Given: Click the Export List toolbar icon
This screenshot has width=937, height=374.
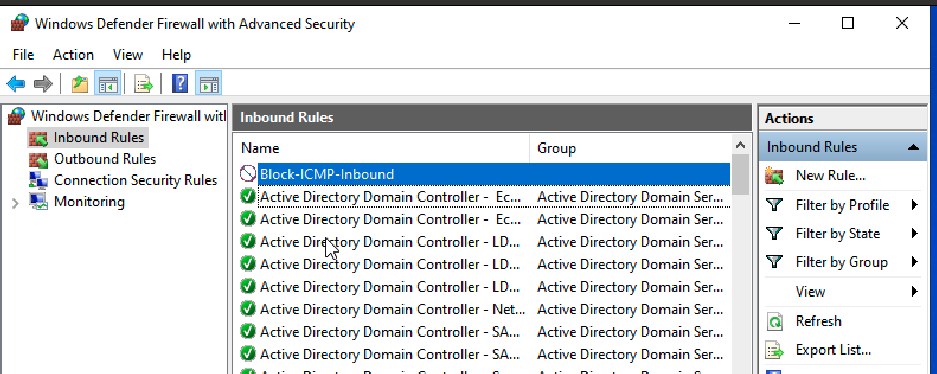Looking at the screenshot, I should (x=143, y=84).
